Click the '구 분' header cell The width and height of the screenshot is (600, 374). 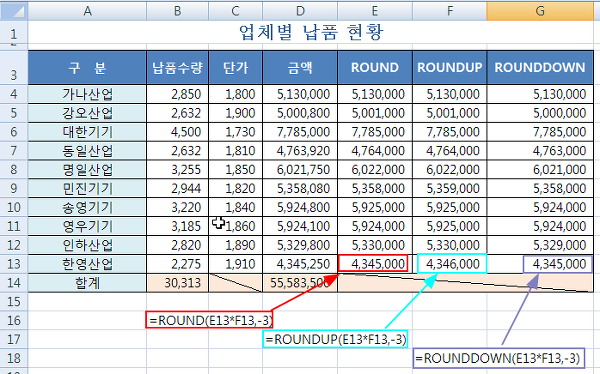87,67
